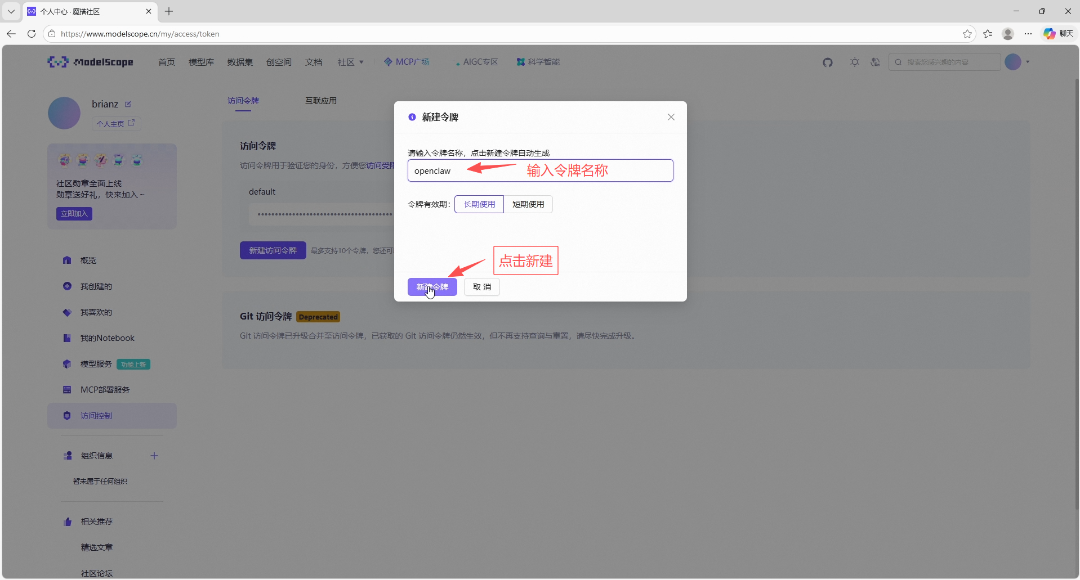Viewport: 1080px width, 580px height.
Task: Click the browser refresh icon
Action: click(31, 33)
